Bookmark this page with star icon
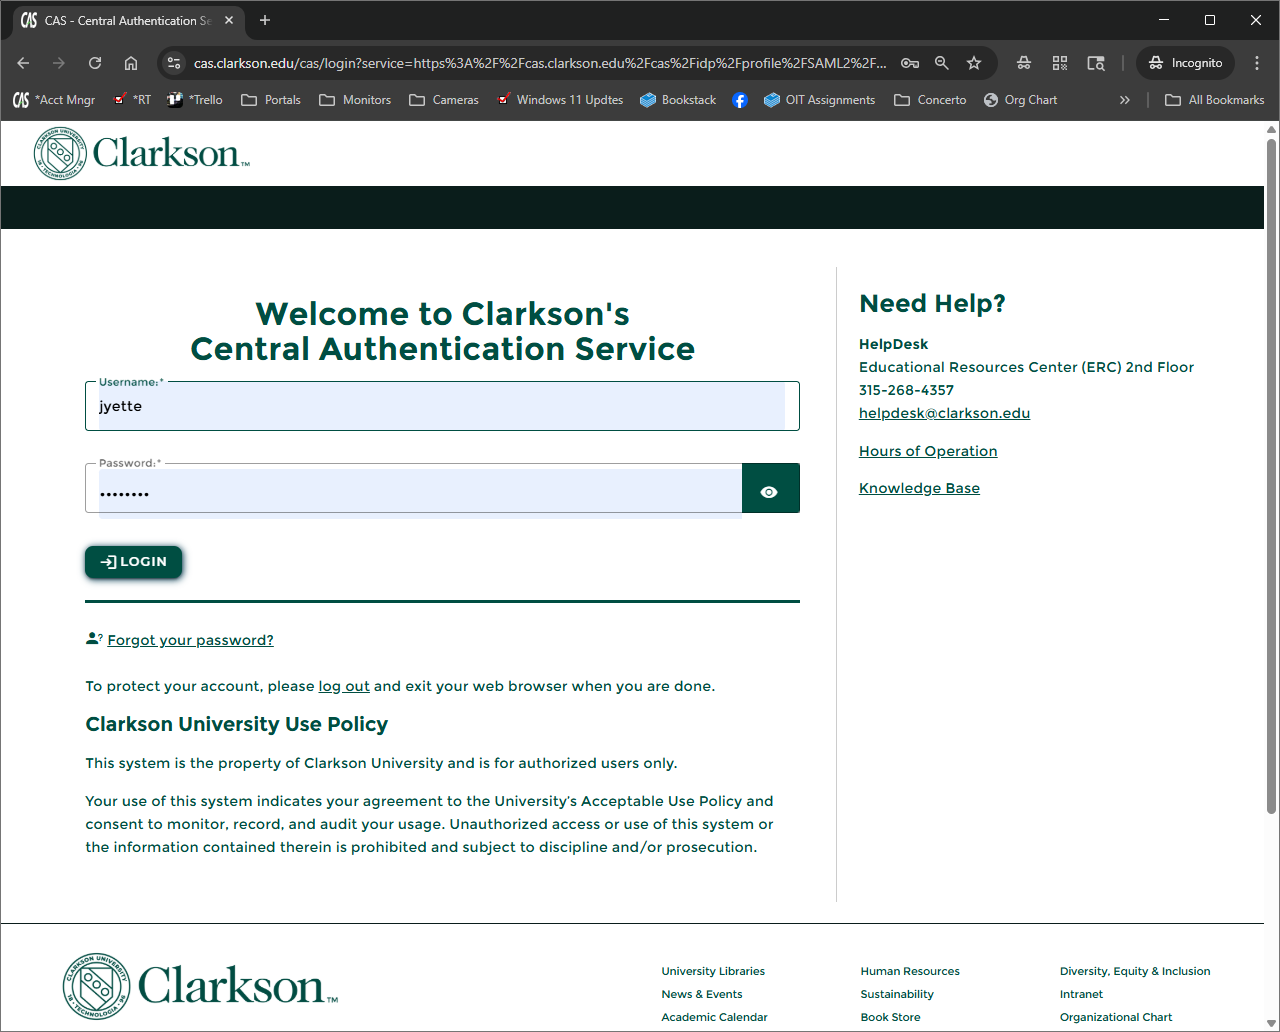The width and height of the screenshot is (1280, 1032). [974, 63]
